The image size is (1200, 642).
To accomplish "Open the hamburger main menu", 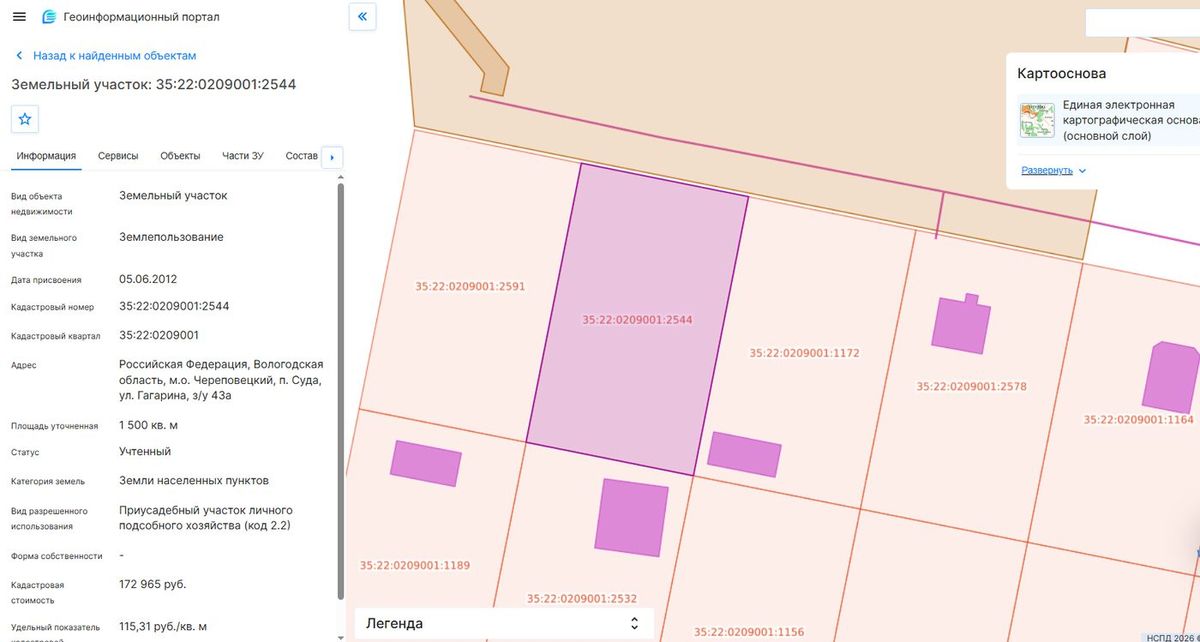I will point(18,17).
